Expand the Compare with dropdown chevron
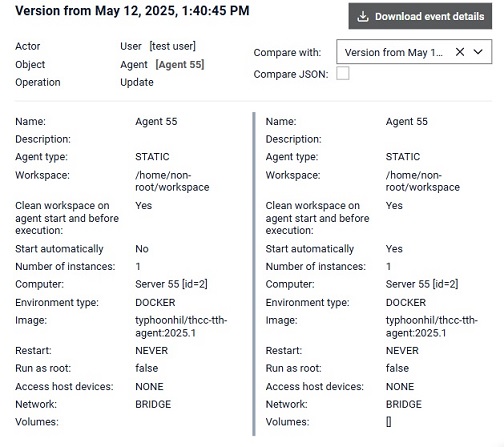Screen dimensions: 504x447 tap(478, 52)
